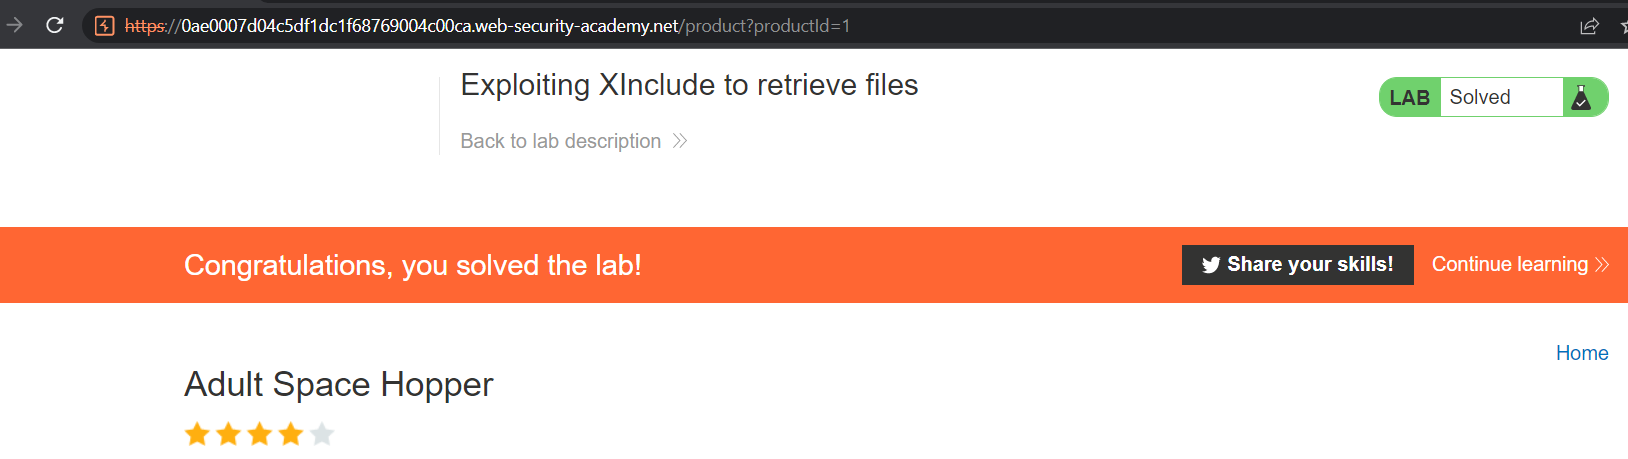Click the share page icon in address bar
This screenshot has width=1628, height=459.
pyautogui.click(x=1589, y=26)
